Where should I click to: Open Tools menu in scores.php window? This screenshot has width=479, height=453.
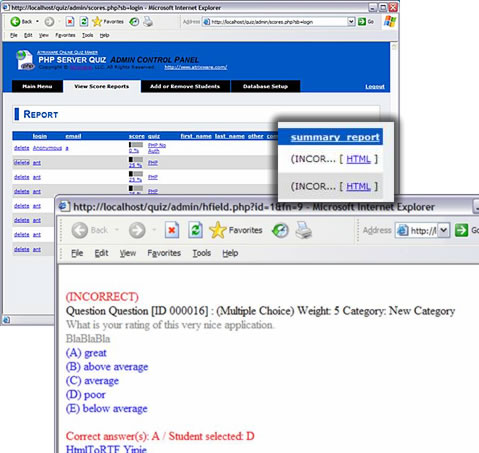tap(87, 35)
